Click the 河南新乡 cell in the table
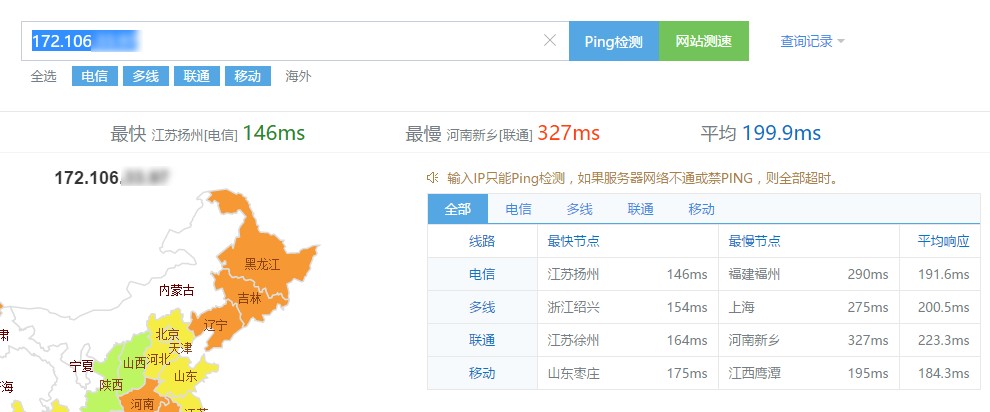The height and width of the screenshot is (412, 990). 754,340
